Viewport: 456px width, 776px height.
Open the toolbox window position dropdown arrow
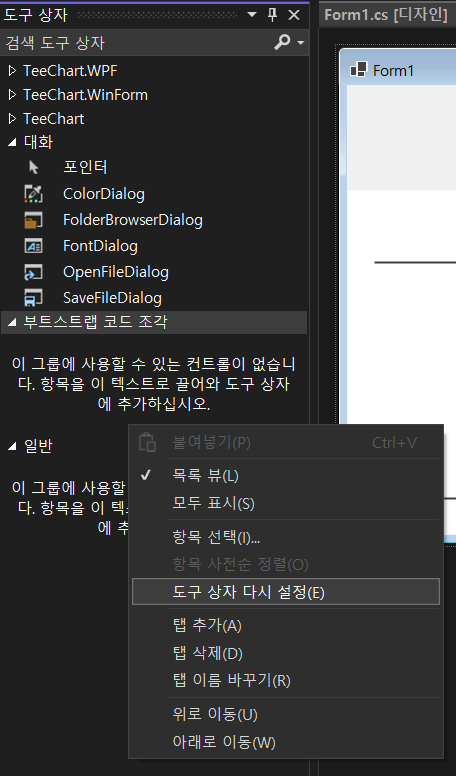(x=252, y=14)
